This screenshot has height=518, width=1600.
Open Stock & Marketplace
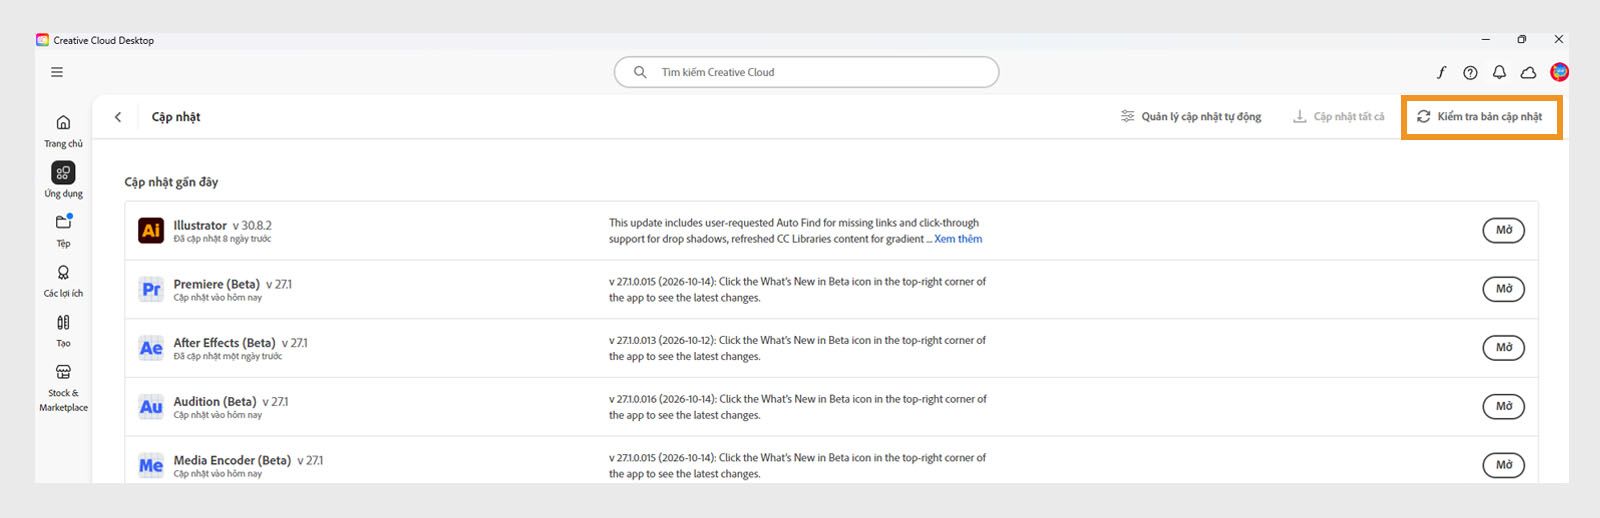63,387
